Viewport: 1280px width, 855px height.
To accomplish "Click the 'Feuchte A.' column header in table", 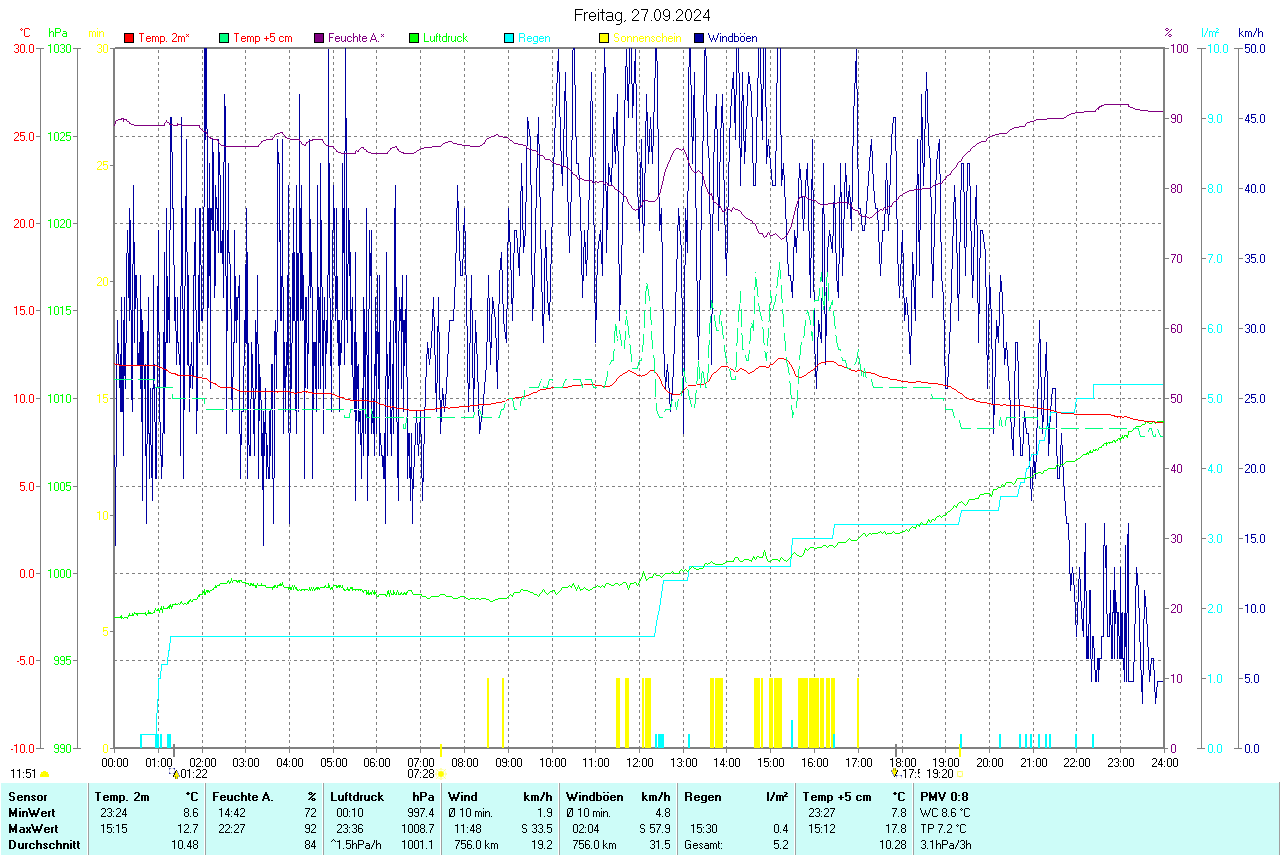I will pos(243,797).
